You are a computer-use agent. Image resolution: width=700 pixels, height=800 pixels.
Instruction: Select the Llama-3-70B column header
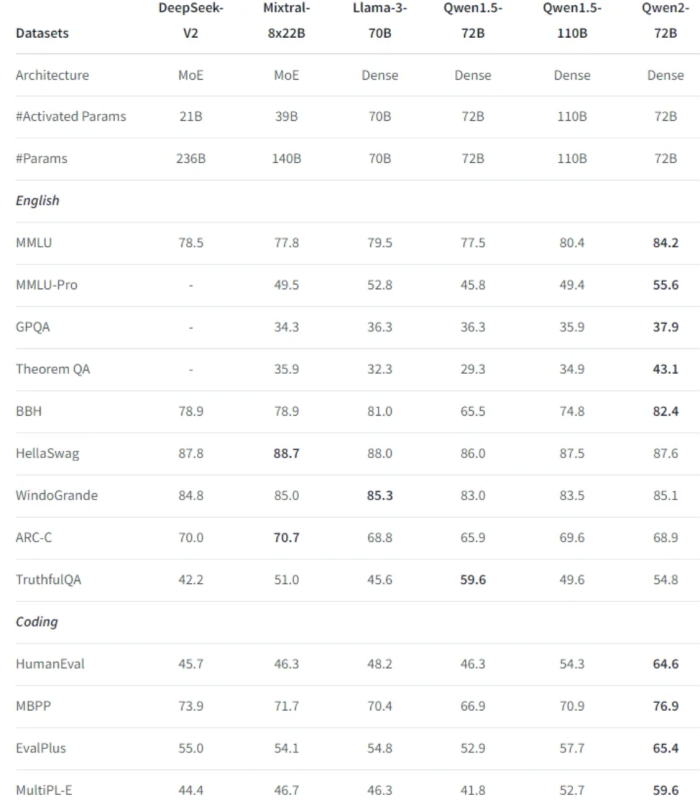pos(380,20)
